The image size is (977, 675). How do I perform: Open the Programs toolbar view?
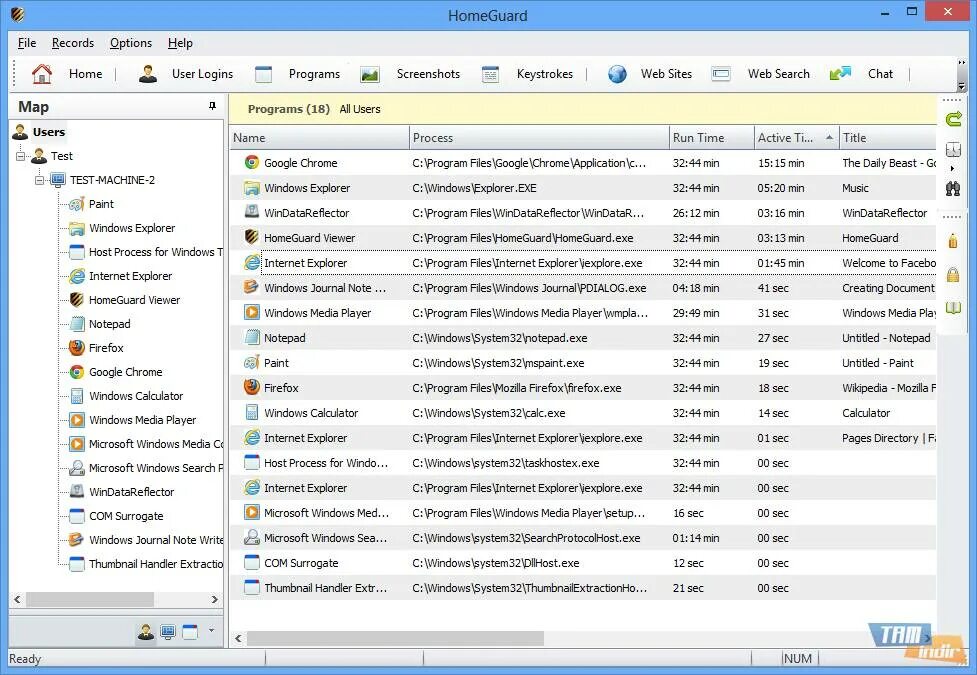point(297,74)
